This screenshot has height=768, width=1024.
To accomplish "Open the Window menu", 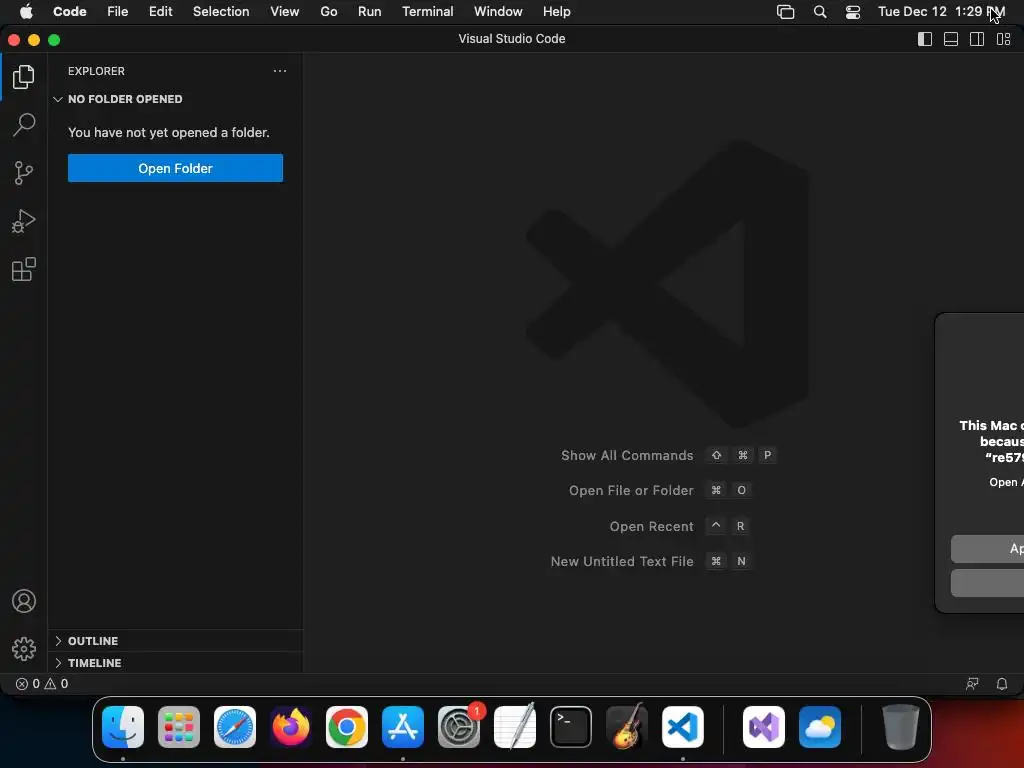I will pos(498,12).
